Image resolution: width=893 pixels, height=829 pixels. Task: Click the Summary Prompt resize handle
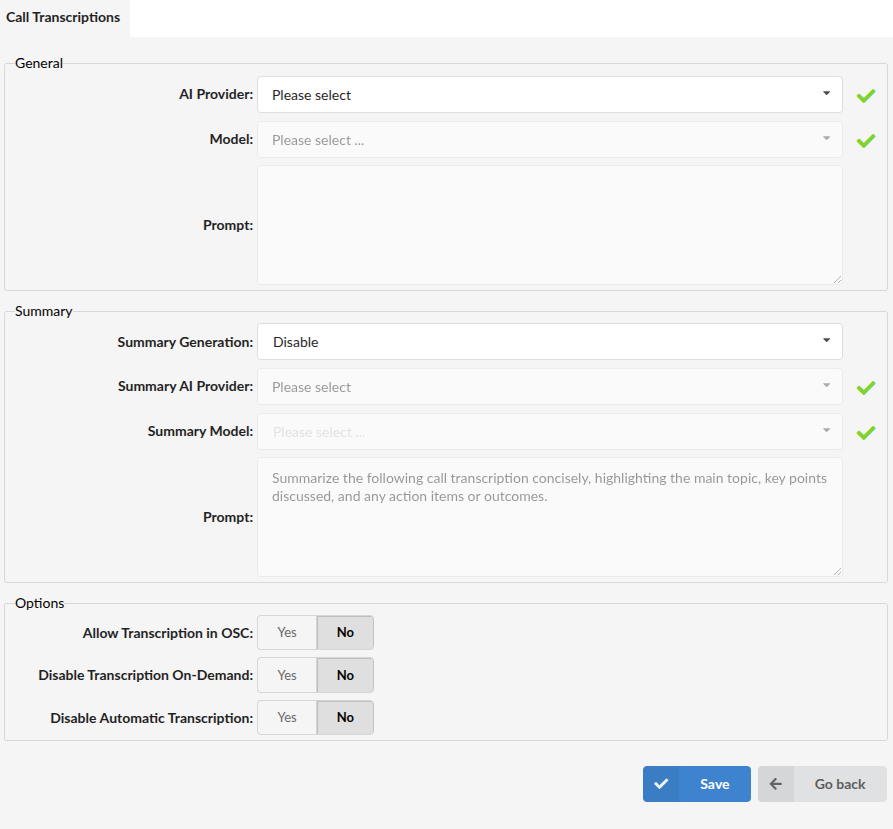(x=837, y=571)
